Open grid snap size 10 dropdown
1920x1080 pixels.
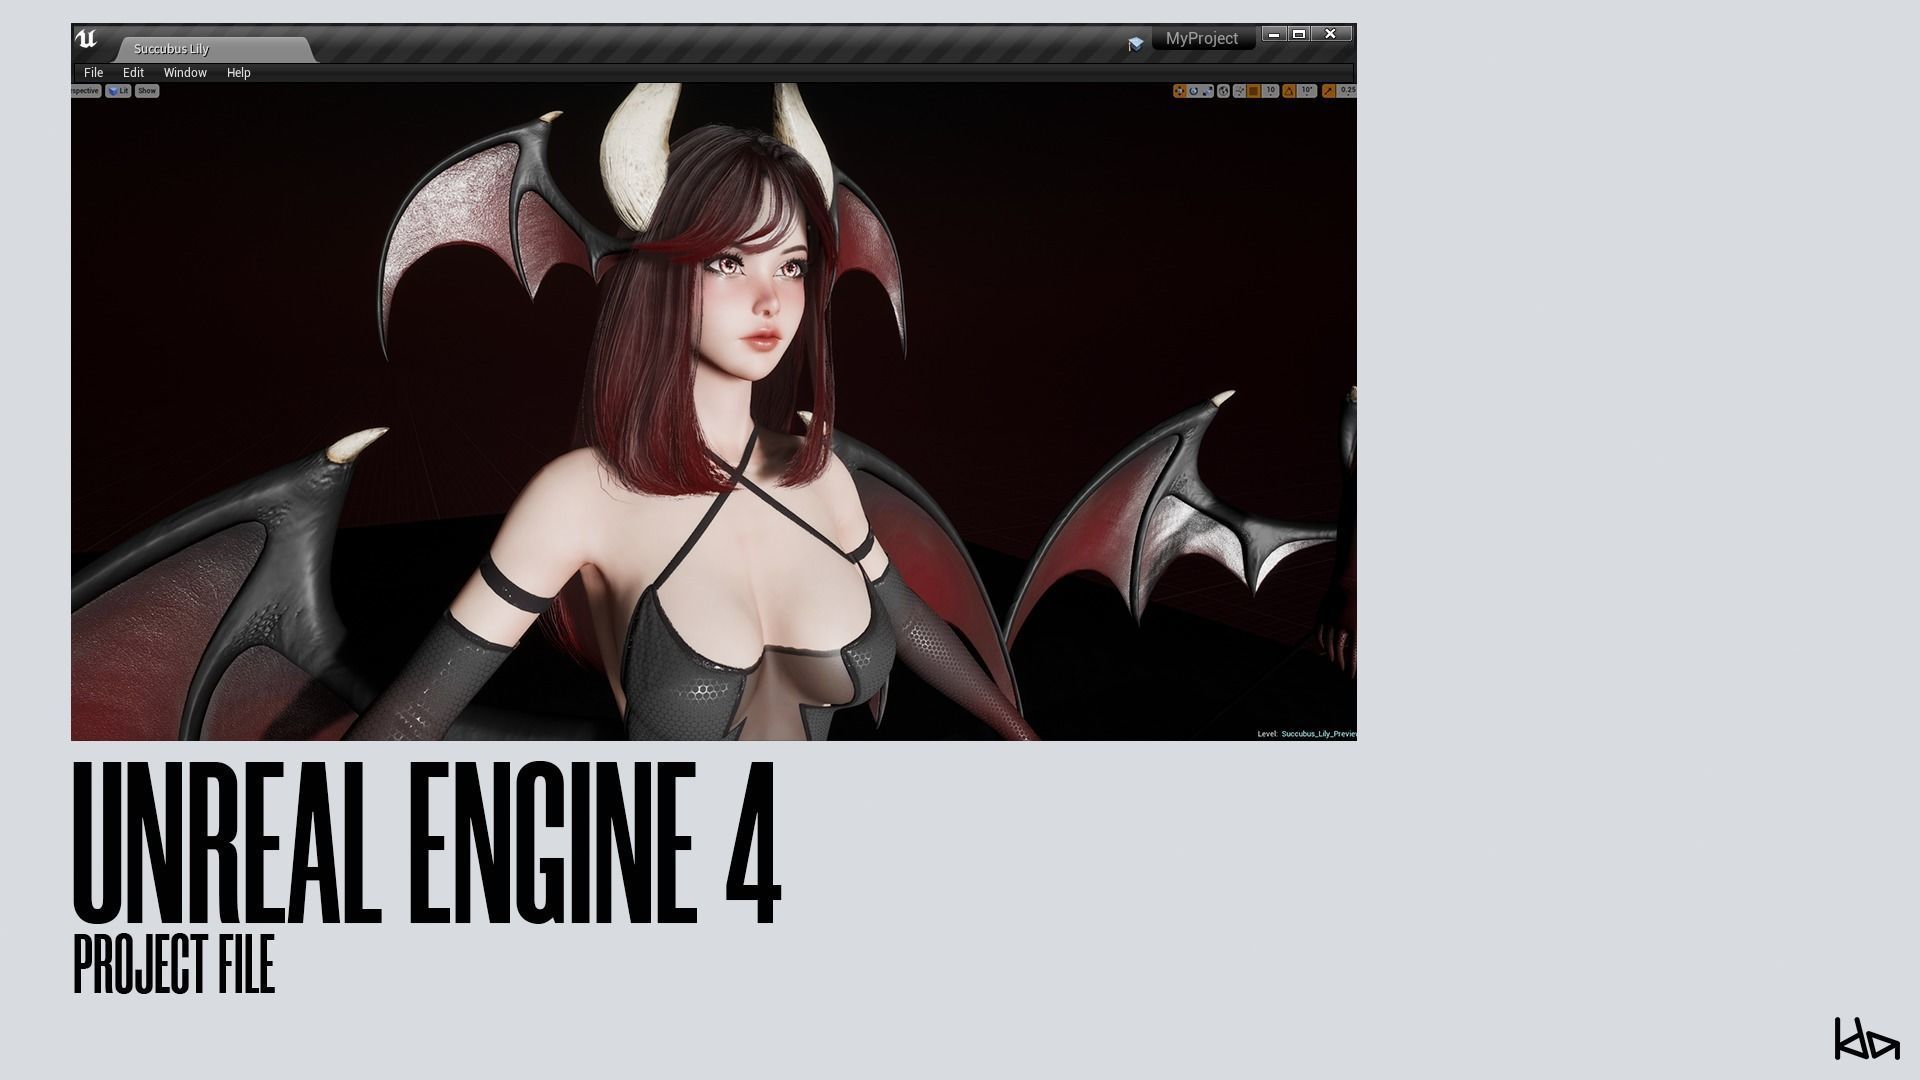pyautogui.click(x=1270, y=91)
